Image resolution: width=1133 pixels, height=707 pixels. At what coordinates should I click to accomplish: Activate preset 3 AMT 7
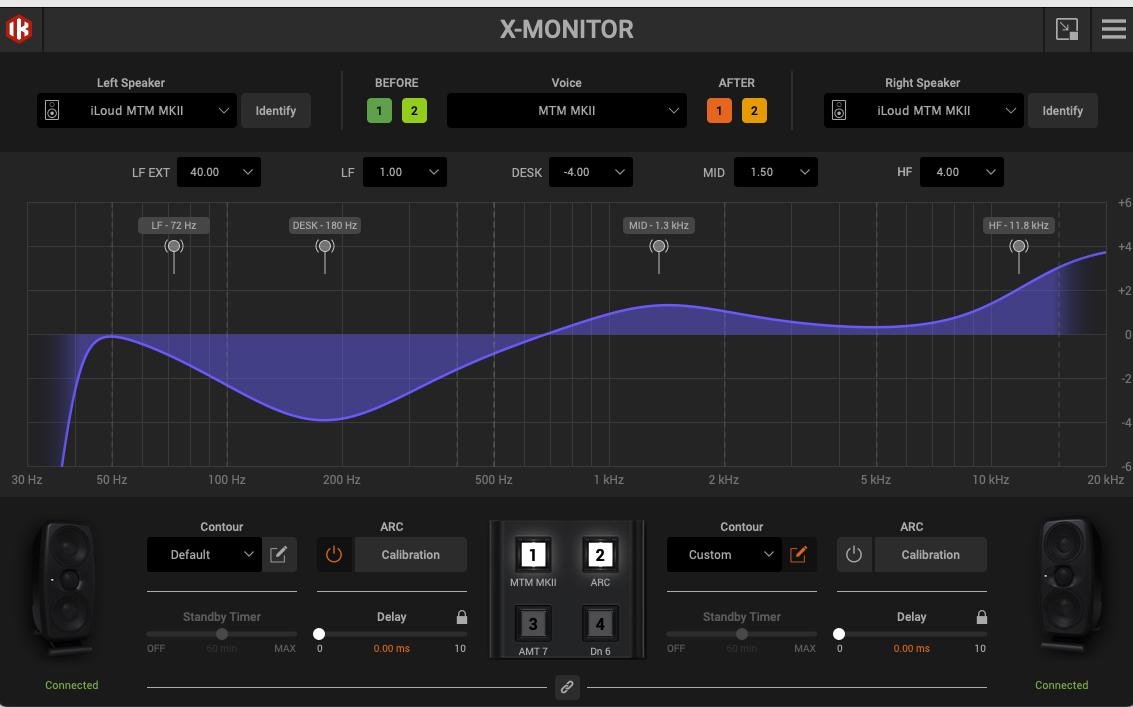point(533,624)
